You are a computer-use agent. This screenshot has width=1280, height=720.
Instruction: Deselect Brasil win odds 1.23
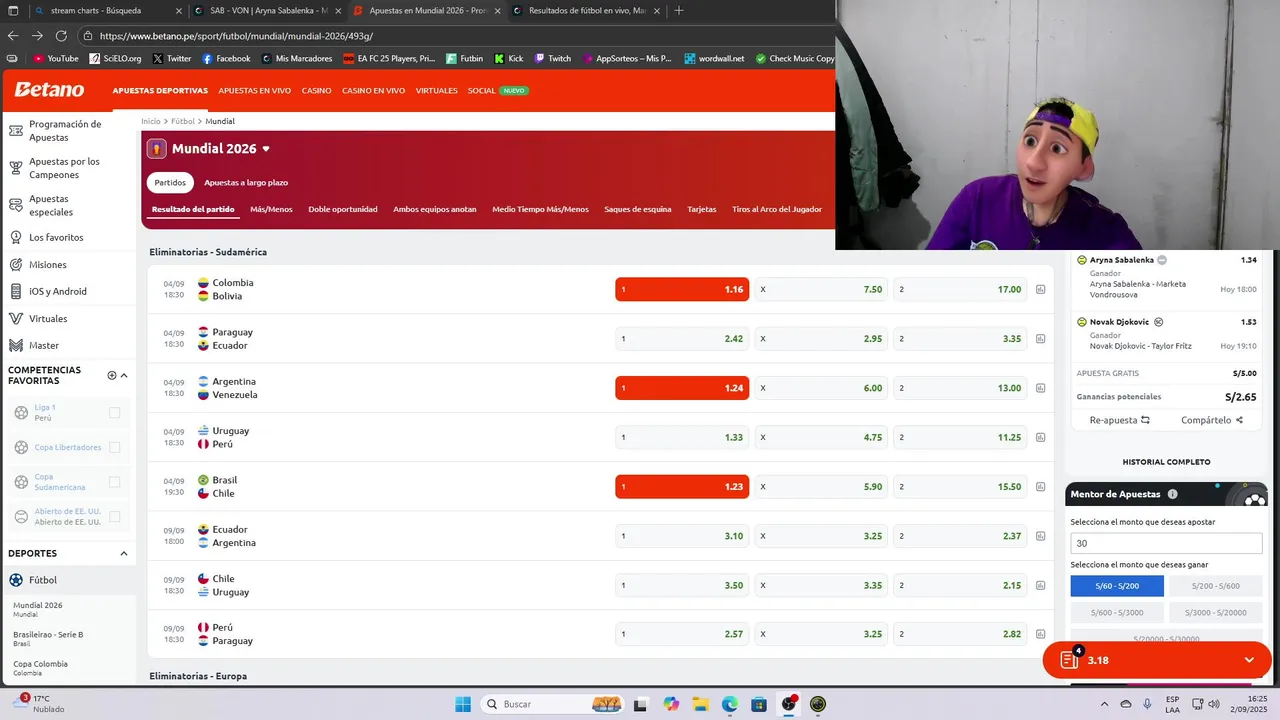tap(682, 486)
